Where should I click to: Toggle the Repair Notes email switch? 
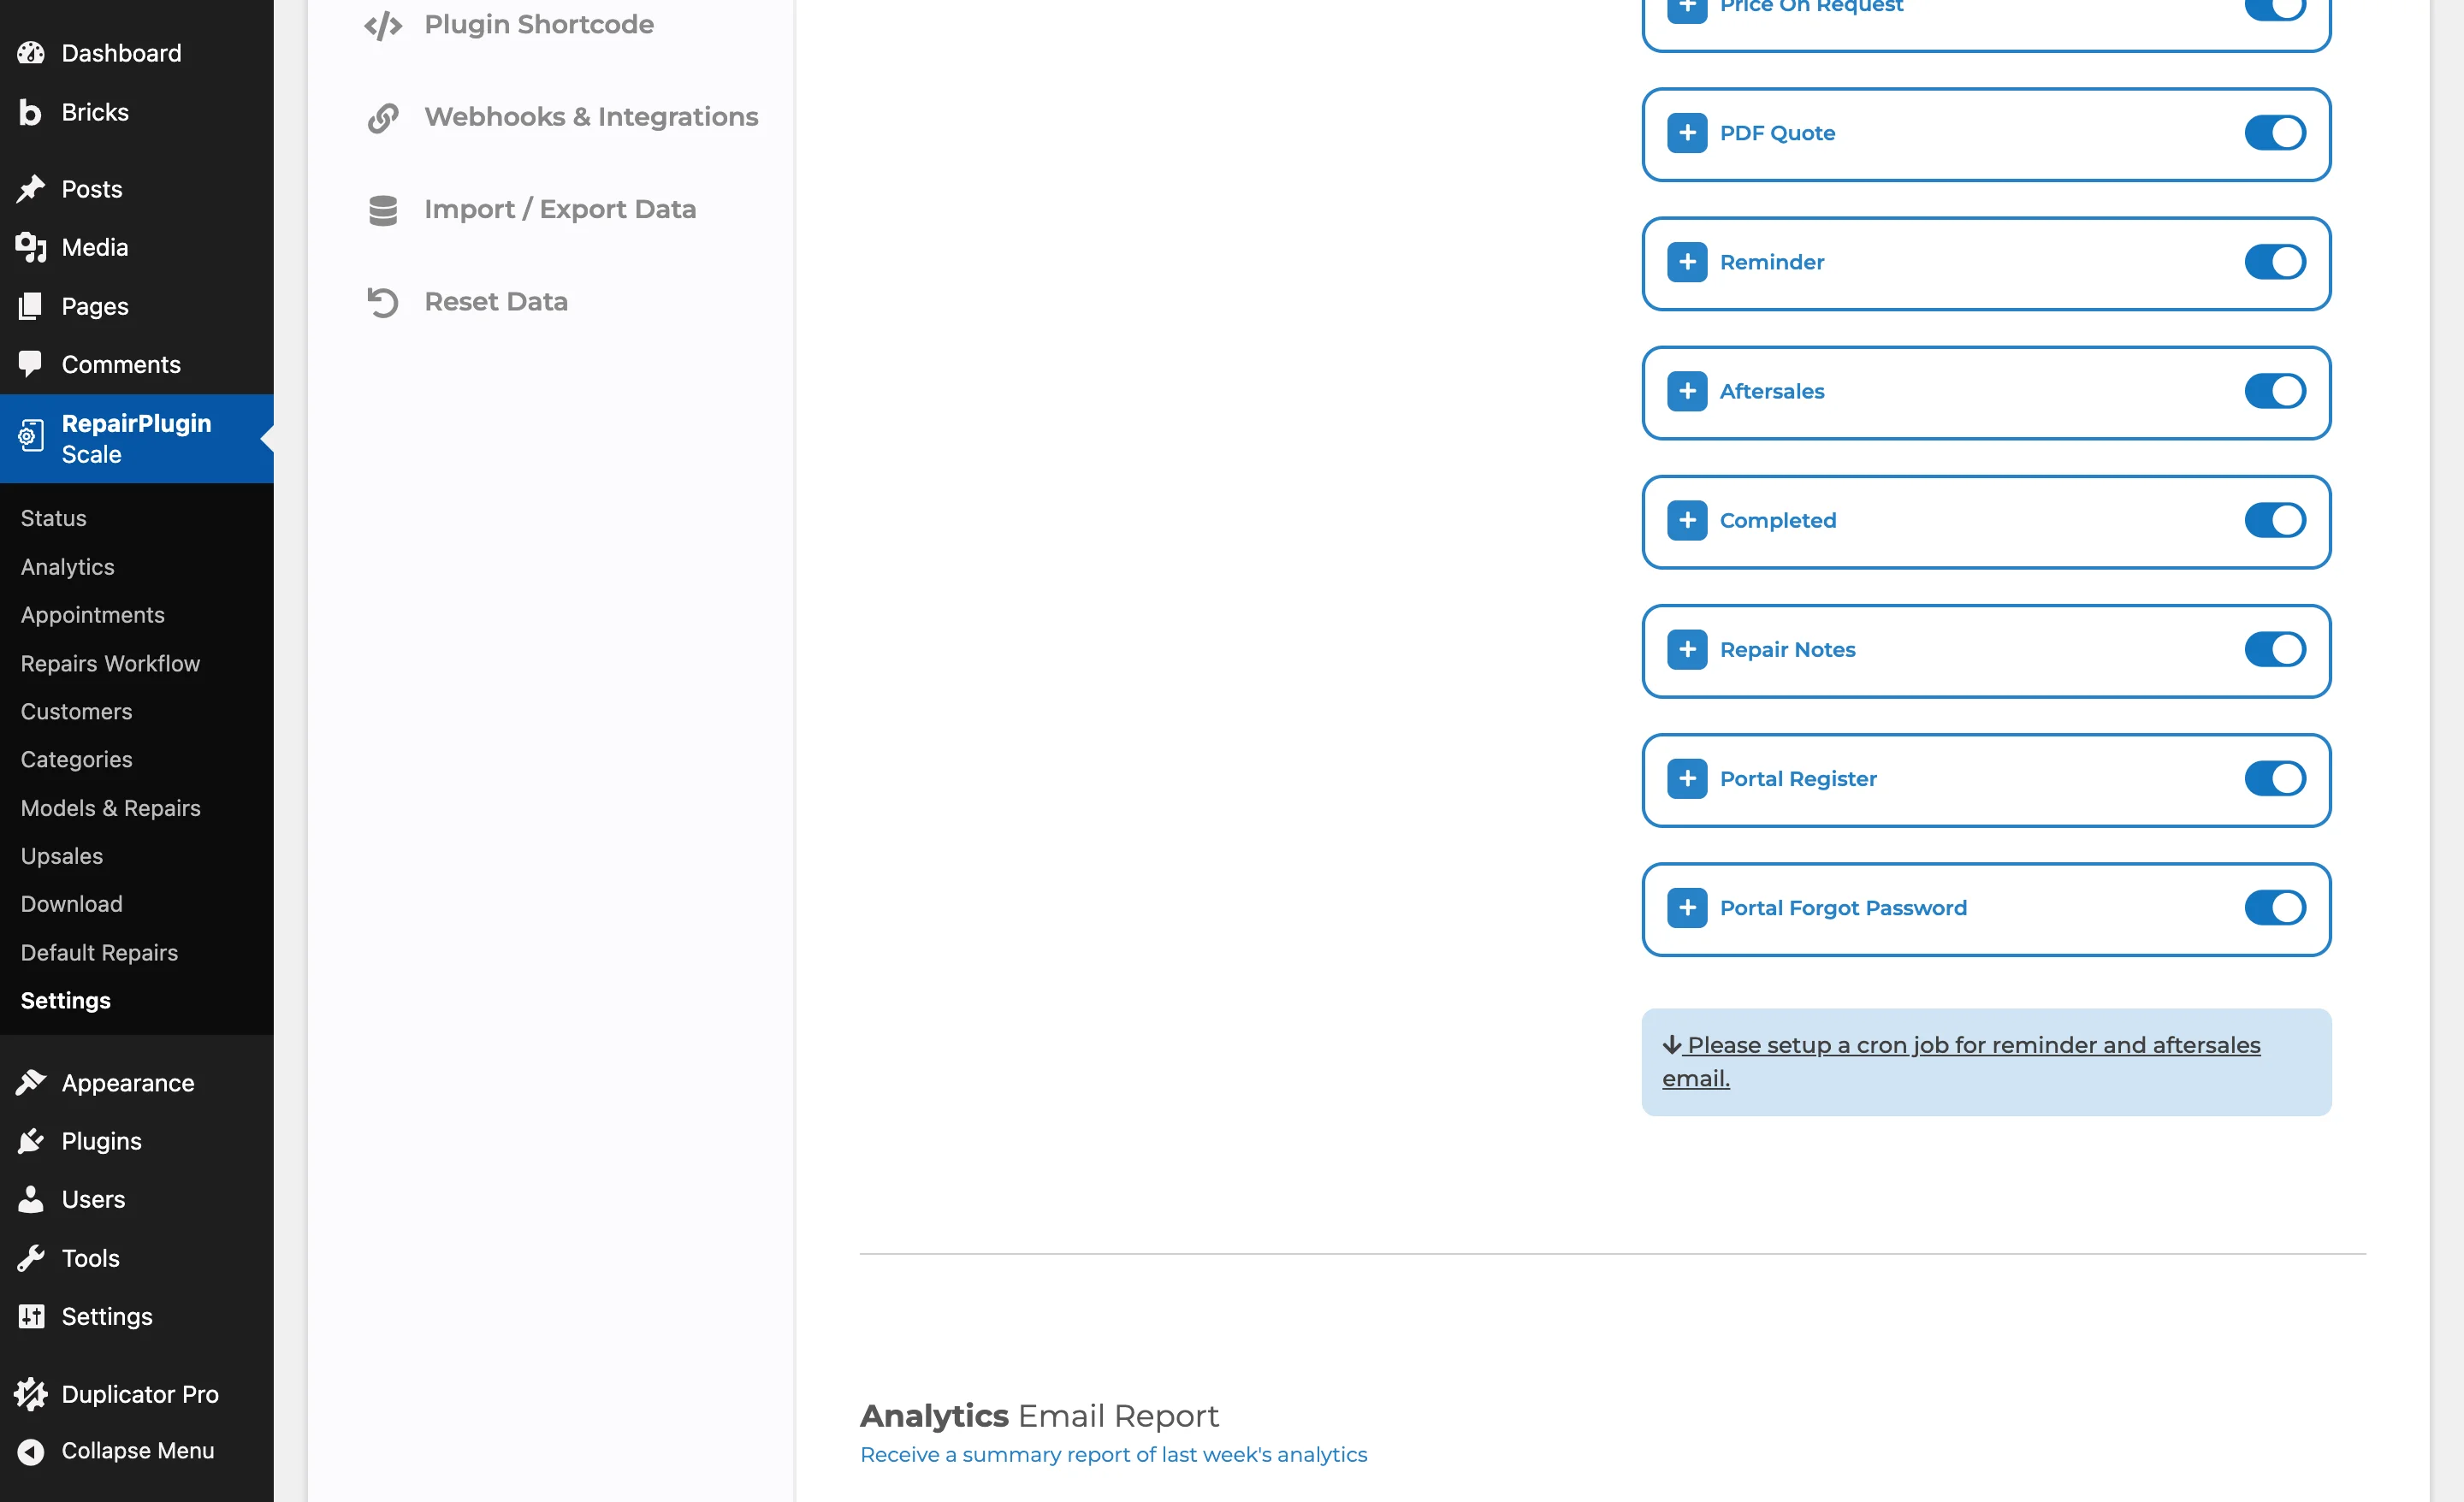[2275, 649]
